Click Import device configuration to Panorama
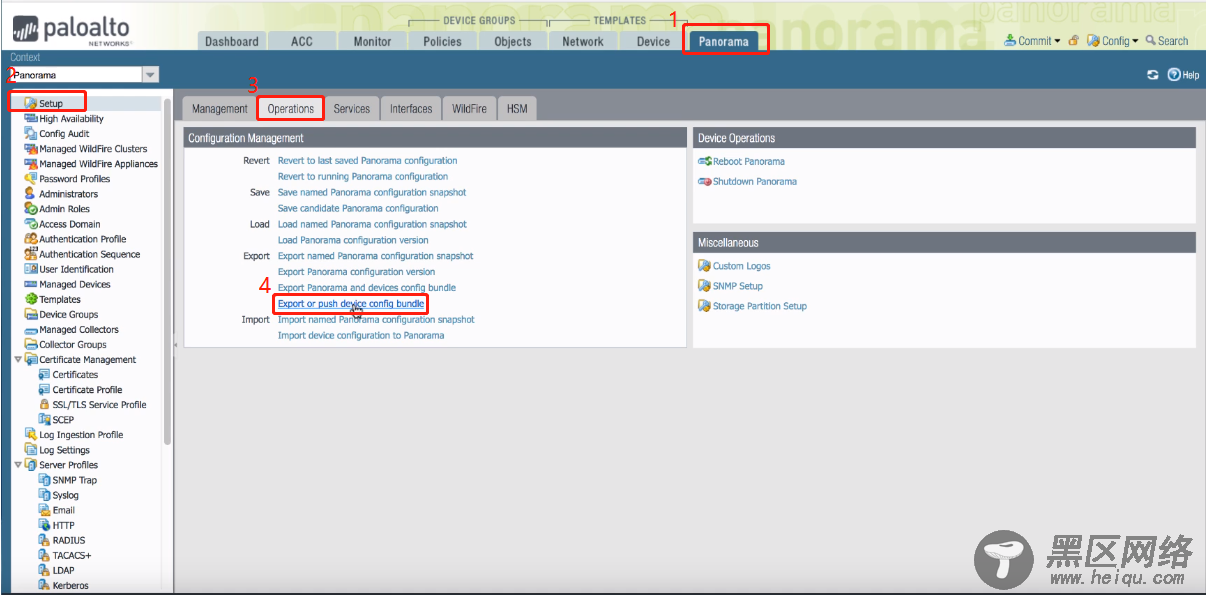Image resolution: width=1206 pixels, height=595 pixels. point(361,336)
